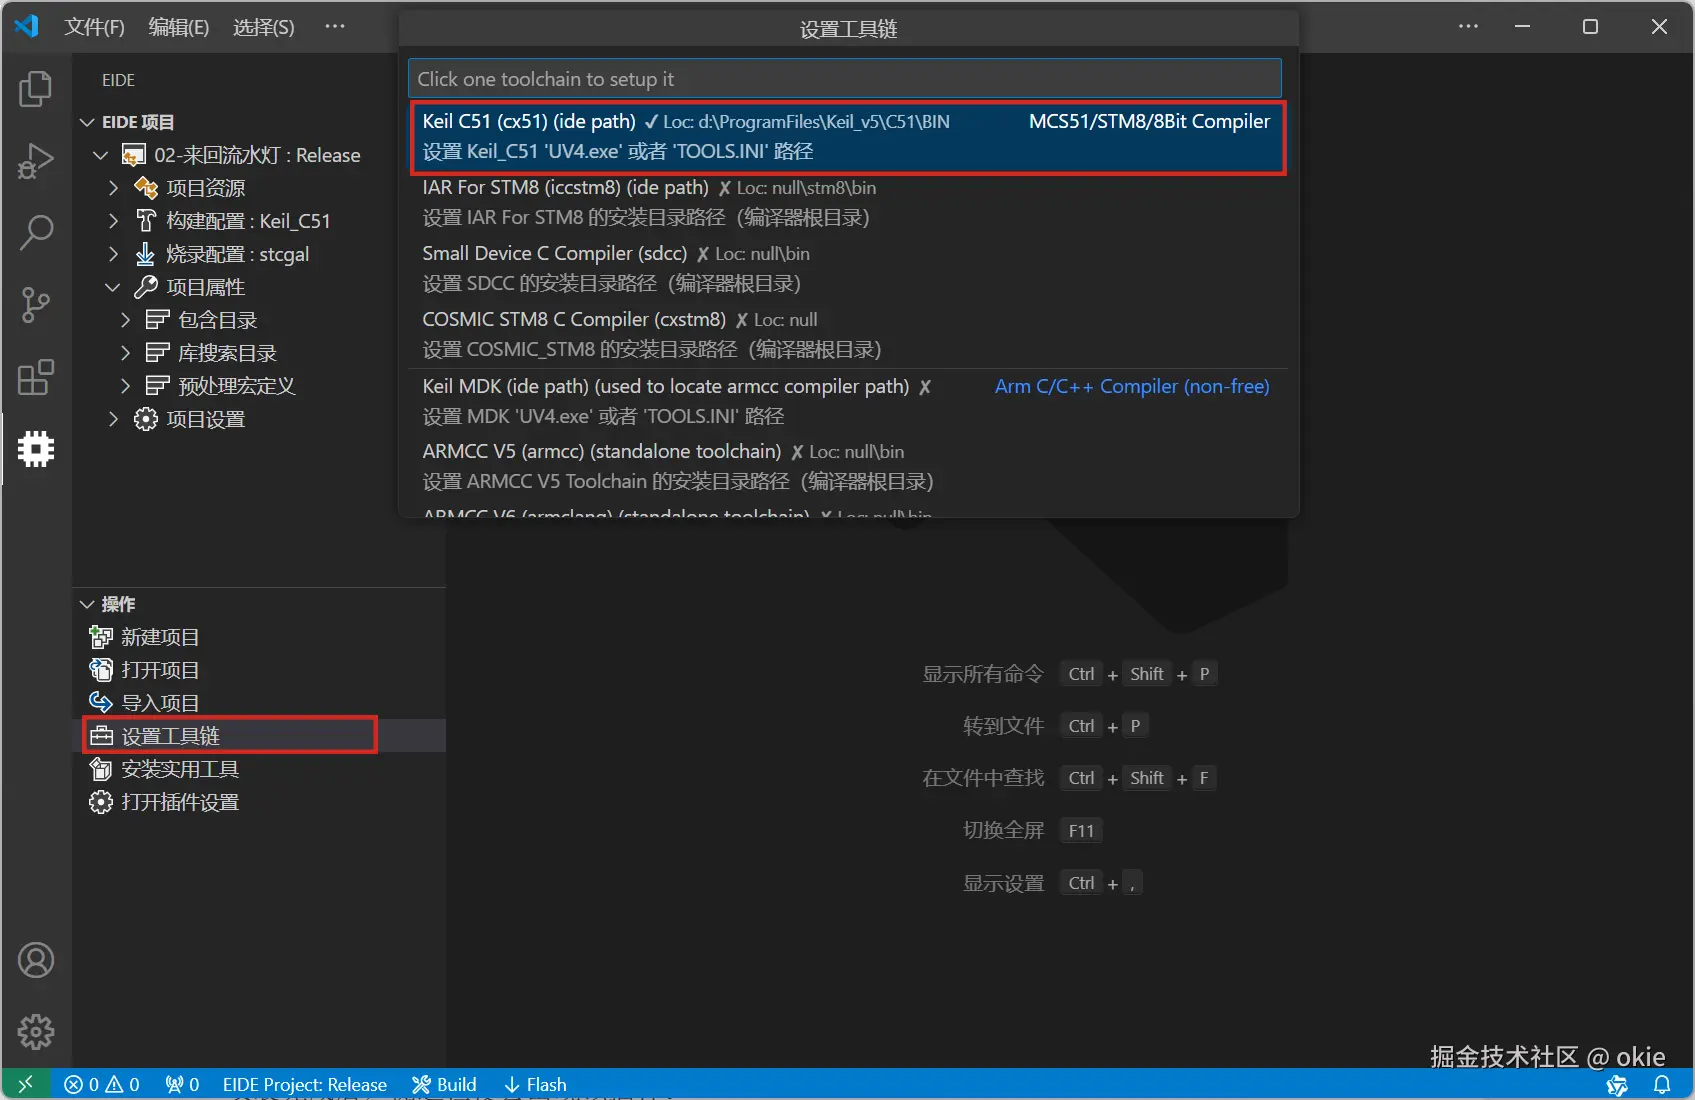The width and height of the screenshot is (1695, 1100).
Task: Select the 包含目录 tree item
Action: click(x=218, y=320)
